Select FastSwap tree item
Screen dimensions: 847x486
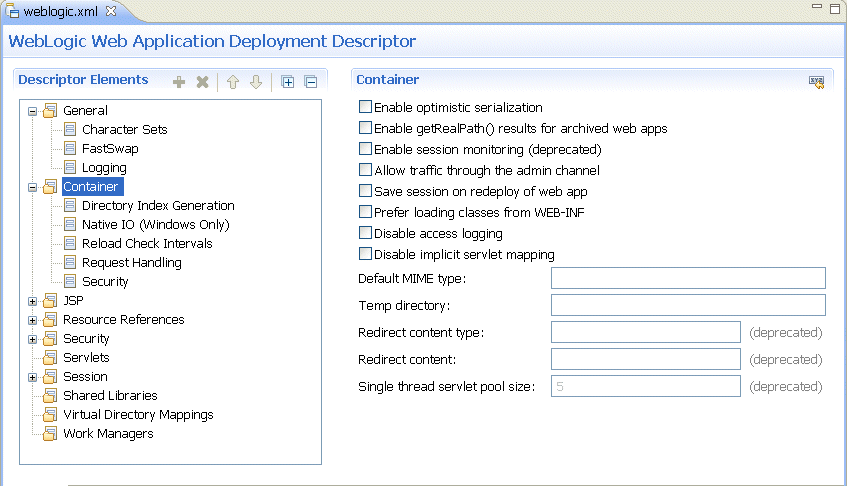[x=110, y=148]
